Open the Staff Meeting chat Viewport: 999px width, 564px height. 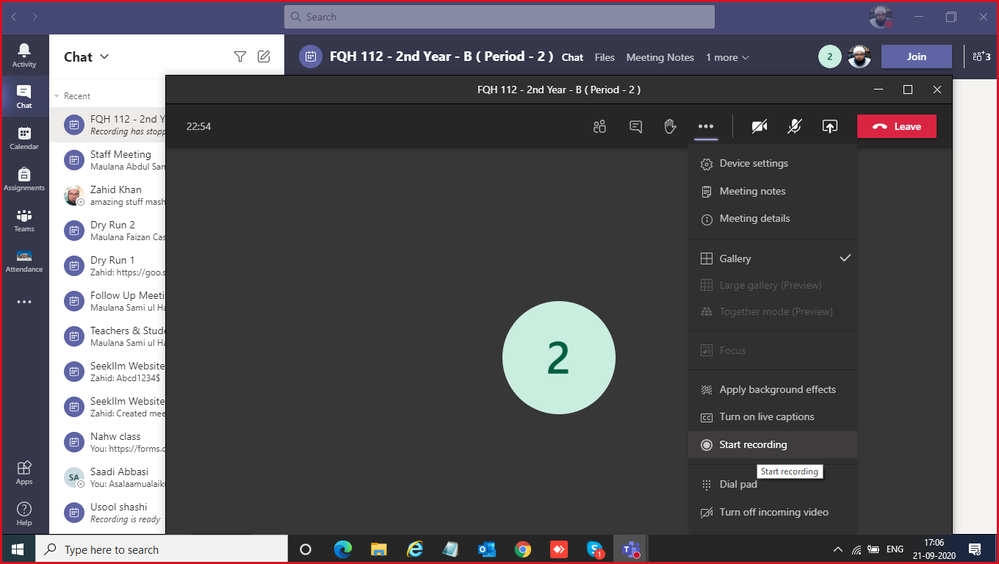pyautogui.click(x=107, y=160)
